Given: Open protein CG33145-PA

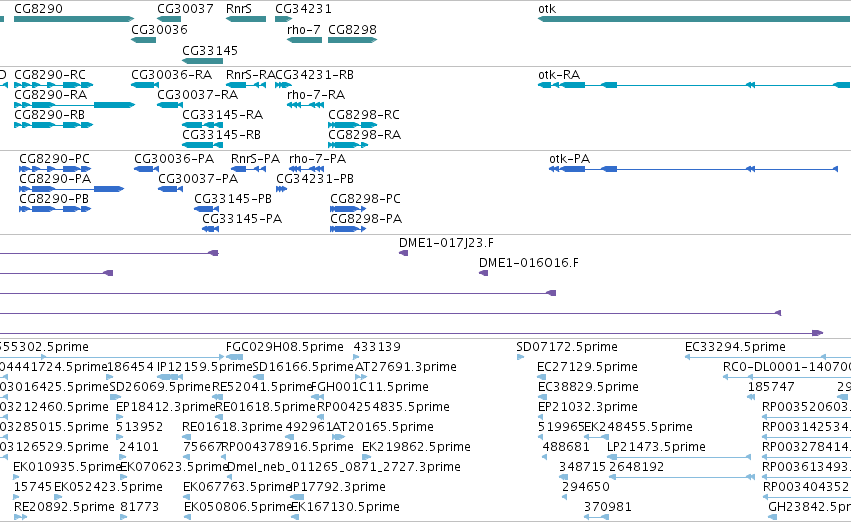Looking at the screenshot, I should [x=242, y=219].
